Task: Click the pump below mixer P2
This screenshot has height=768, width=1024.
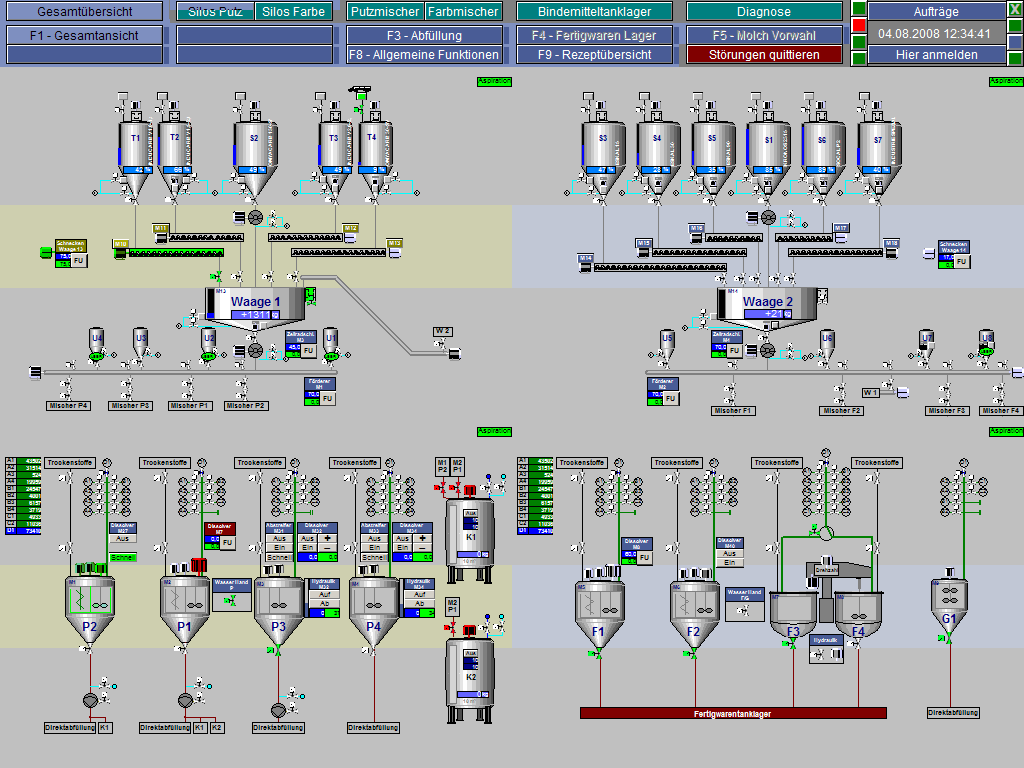Action: (x=89, y=699)
